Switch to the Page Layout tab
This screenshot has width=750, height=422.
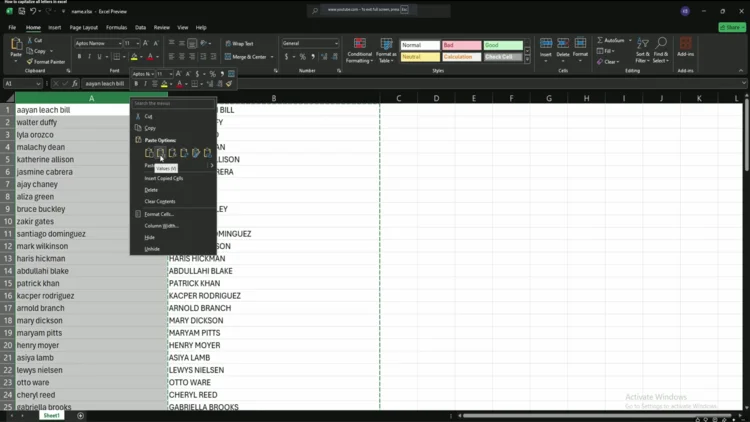pyautogui.click(x=84, y=28)
